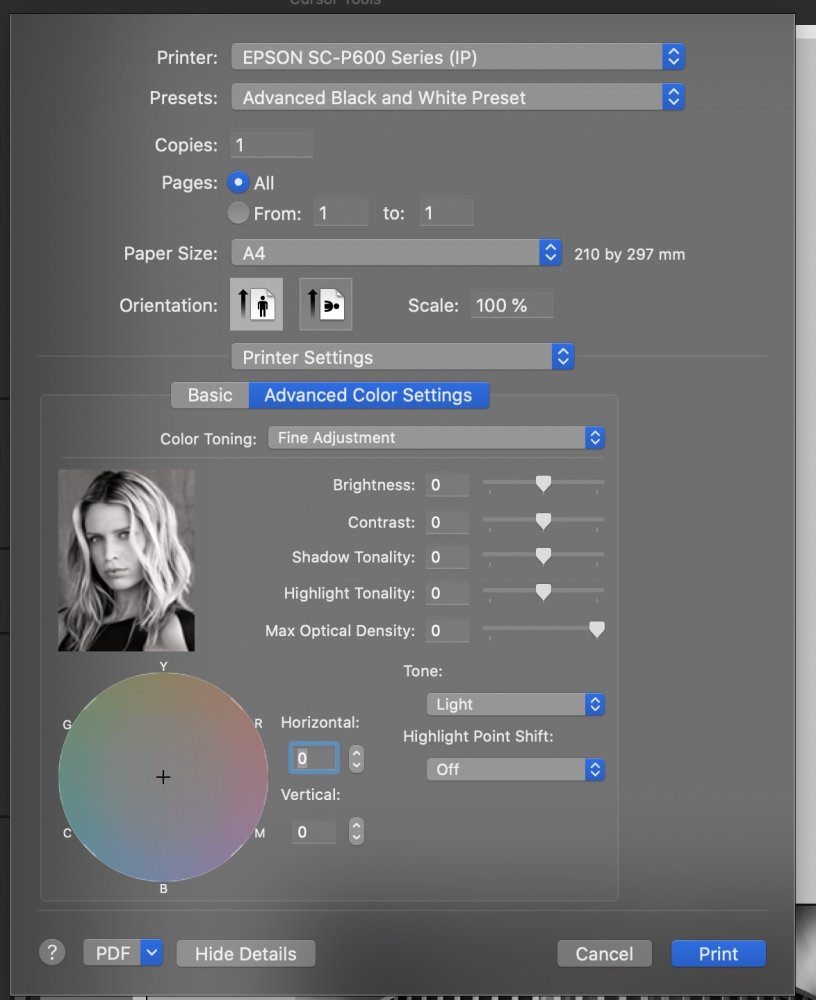Open the Printer selection dropdown
The height and width of the screenshot is (1000, 816).
coord(457,57)
